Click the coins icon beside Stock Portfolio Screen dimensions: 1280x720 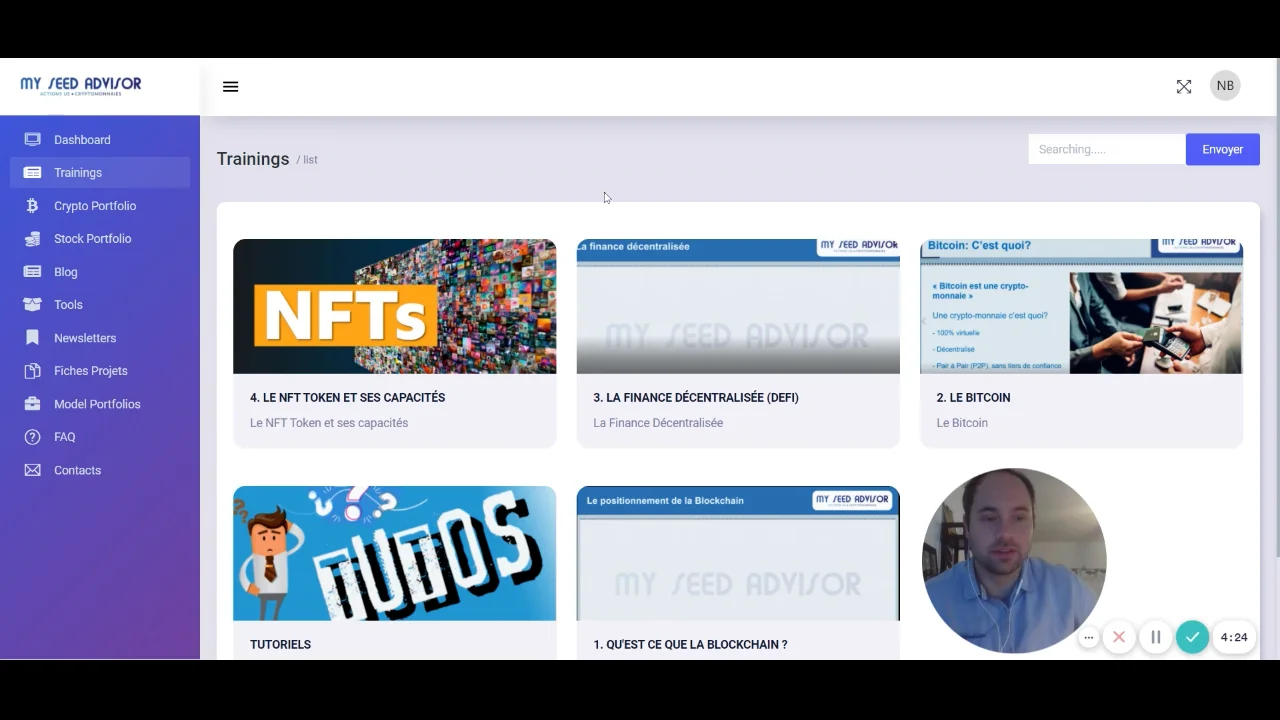[33, 239]
